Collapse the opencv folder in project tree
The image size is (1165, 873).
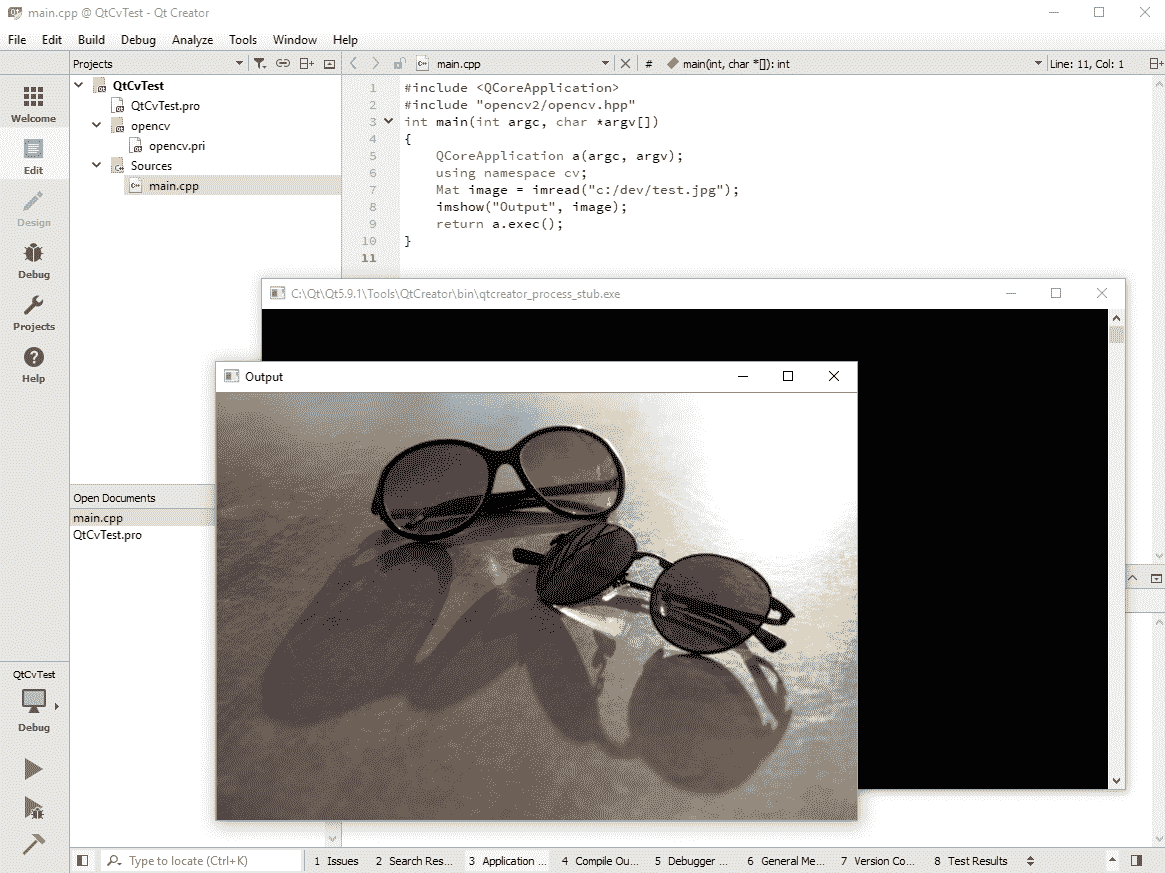click(x=97, y=126)
